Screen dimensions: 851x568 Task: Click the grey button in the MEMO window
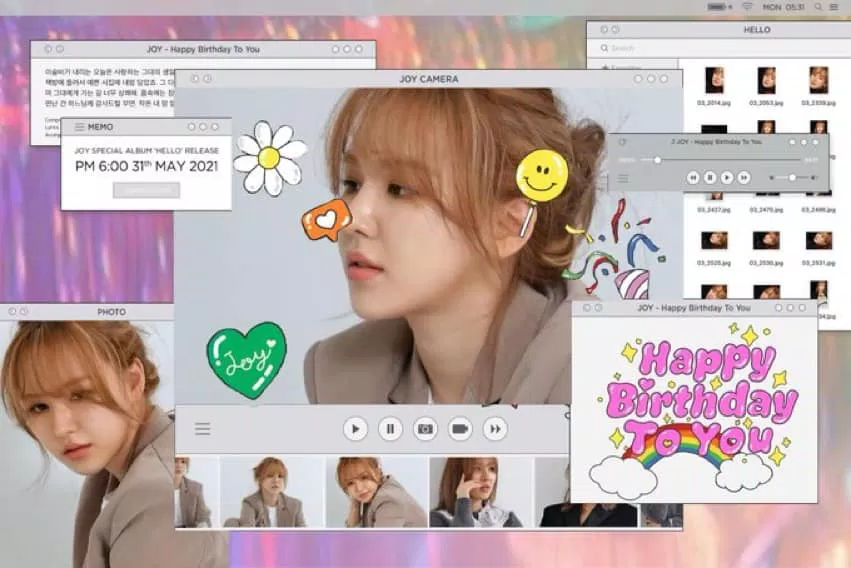coord(146,190)
